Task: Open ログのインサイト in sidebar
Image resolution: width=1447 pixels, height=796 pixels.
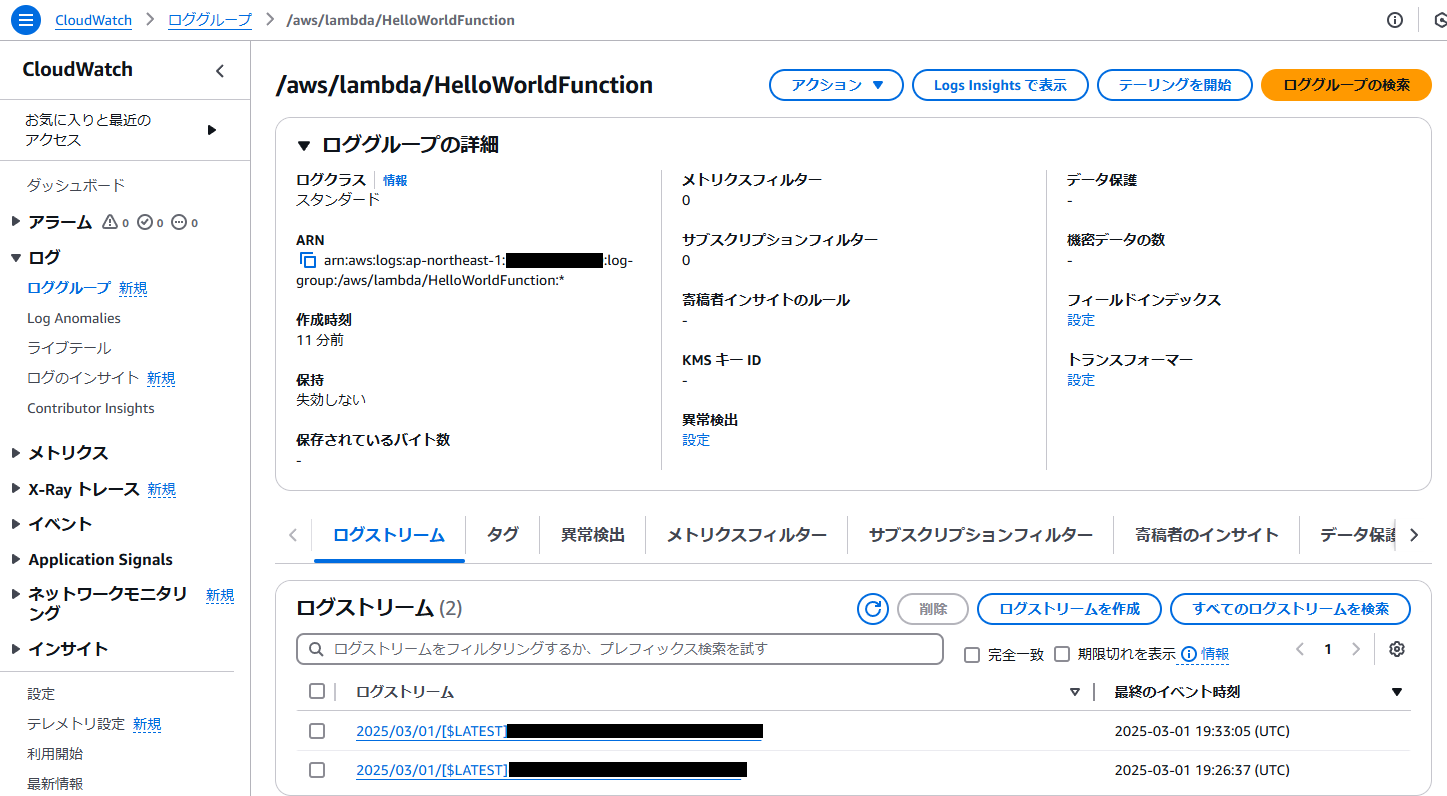Action: [x=83, y=378]
